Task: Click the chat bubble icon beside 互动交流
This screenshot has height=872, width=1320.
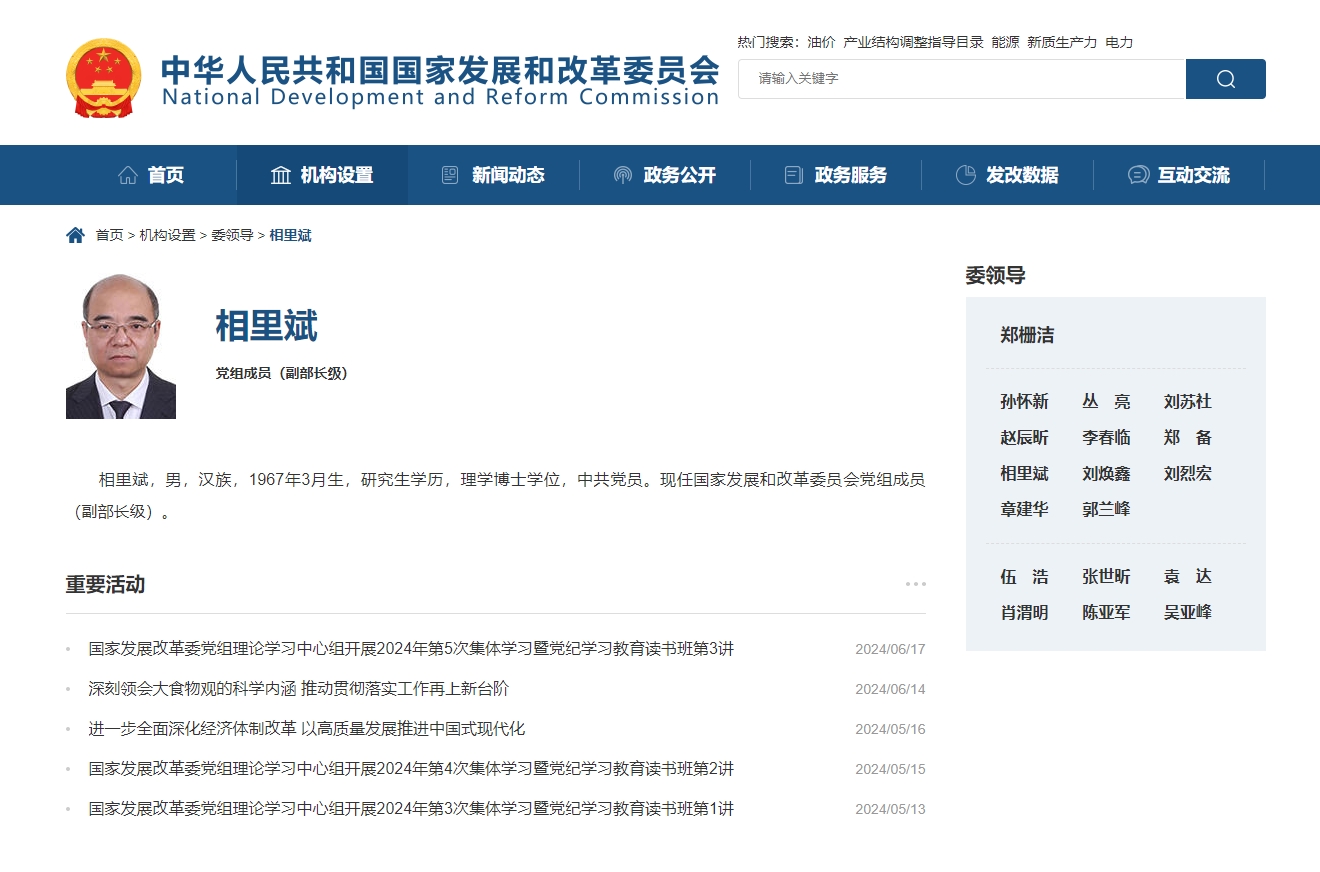Action: [x=1138, y=175]
